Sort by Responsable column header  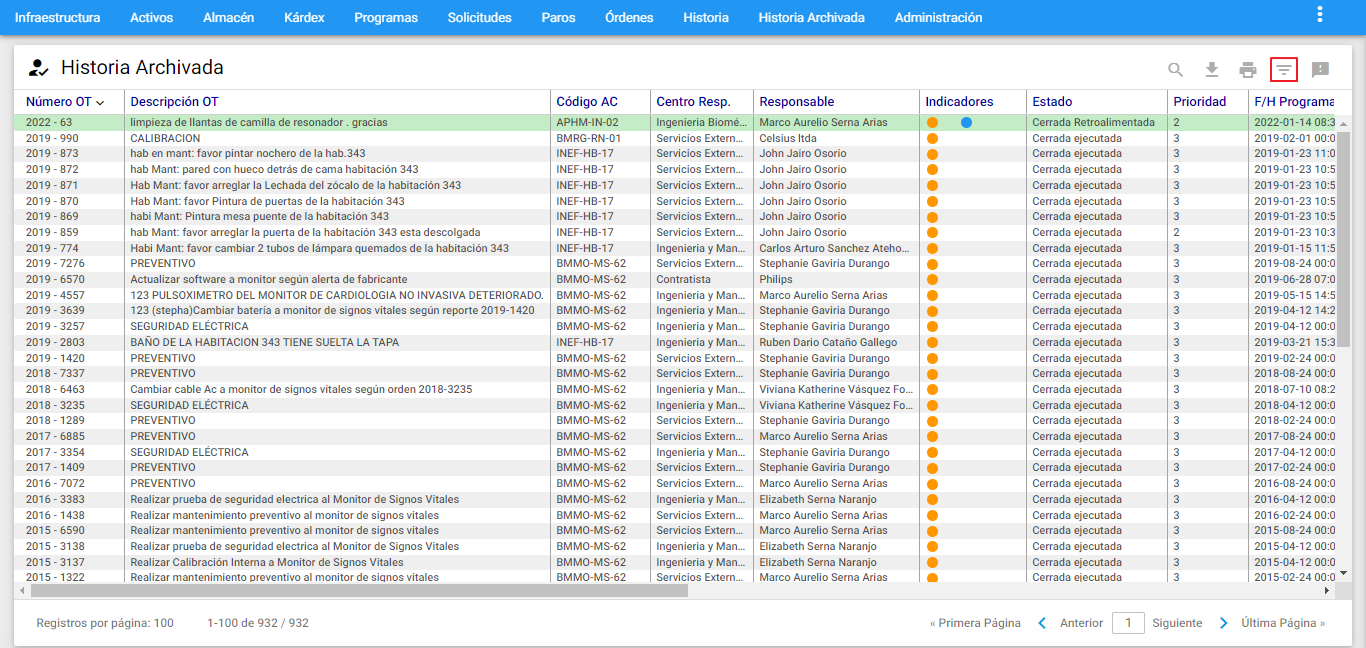[797, 102]
